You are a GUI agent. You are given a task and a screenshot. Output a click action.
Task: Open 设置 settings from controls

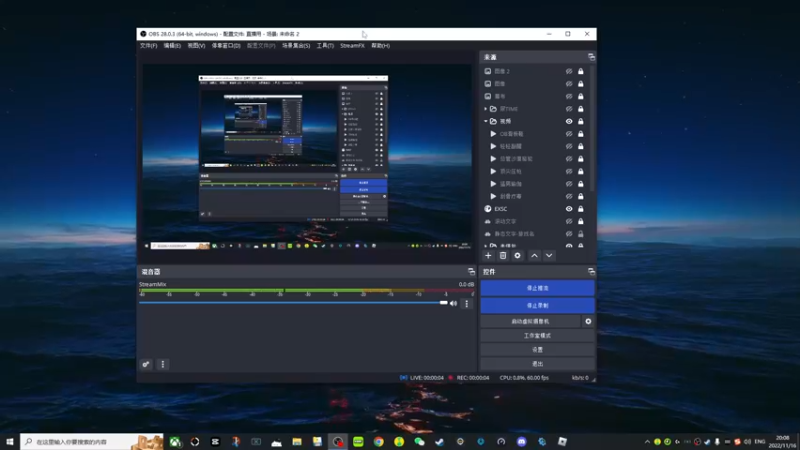pos(537,350)
